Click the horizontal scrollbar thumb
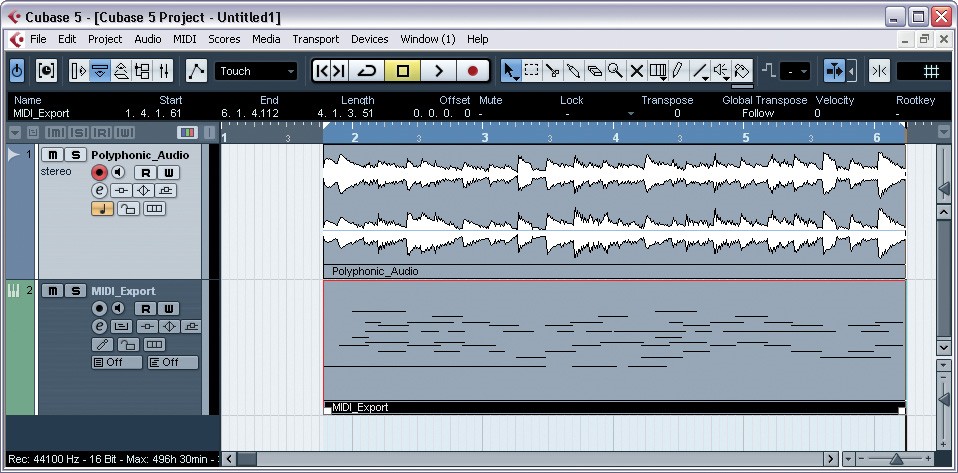This screenshot has height=473, width=958. pos(247,458)
